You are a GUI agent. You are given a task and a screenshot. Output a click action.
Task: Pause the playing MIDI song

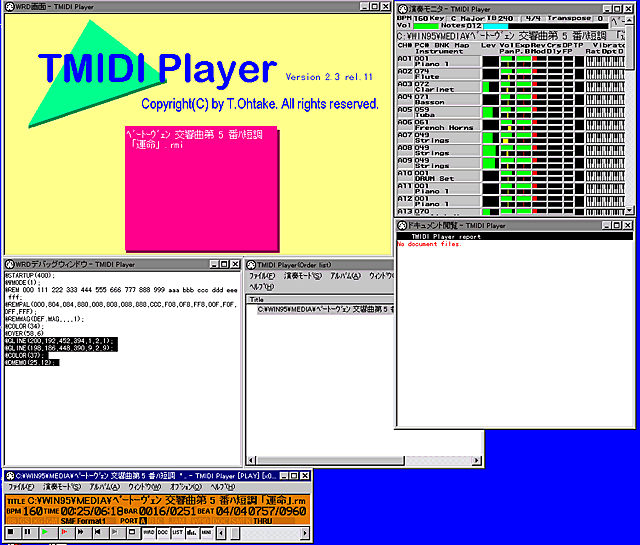(25, 534)
